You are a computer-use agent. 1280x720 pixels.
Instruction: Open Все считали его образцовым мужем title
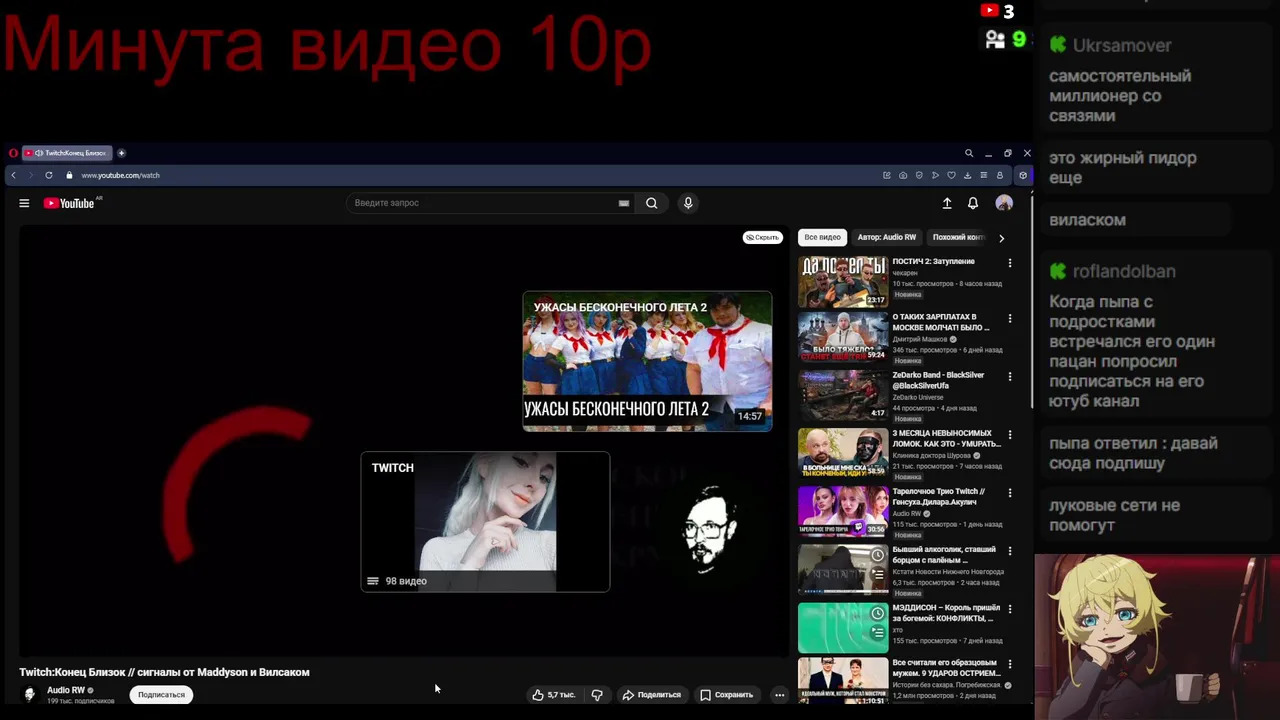point(945,668)
